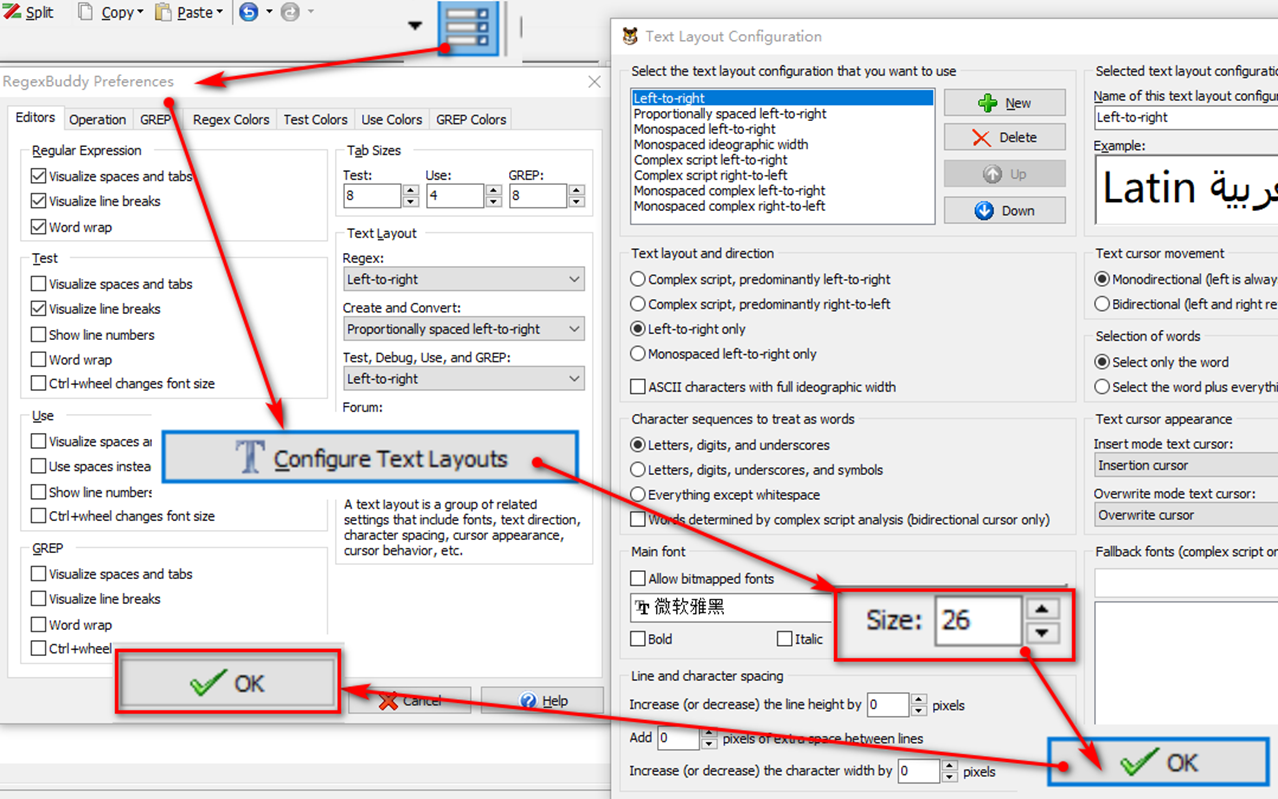Enable Test Visualize spaces and tabs
Image resolution: width=1278 pixels, height=799 pixels.
pyautogui.click(x=38, y=284)
